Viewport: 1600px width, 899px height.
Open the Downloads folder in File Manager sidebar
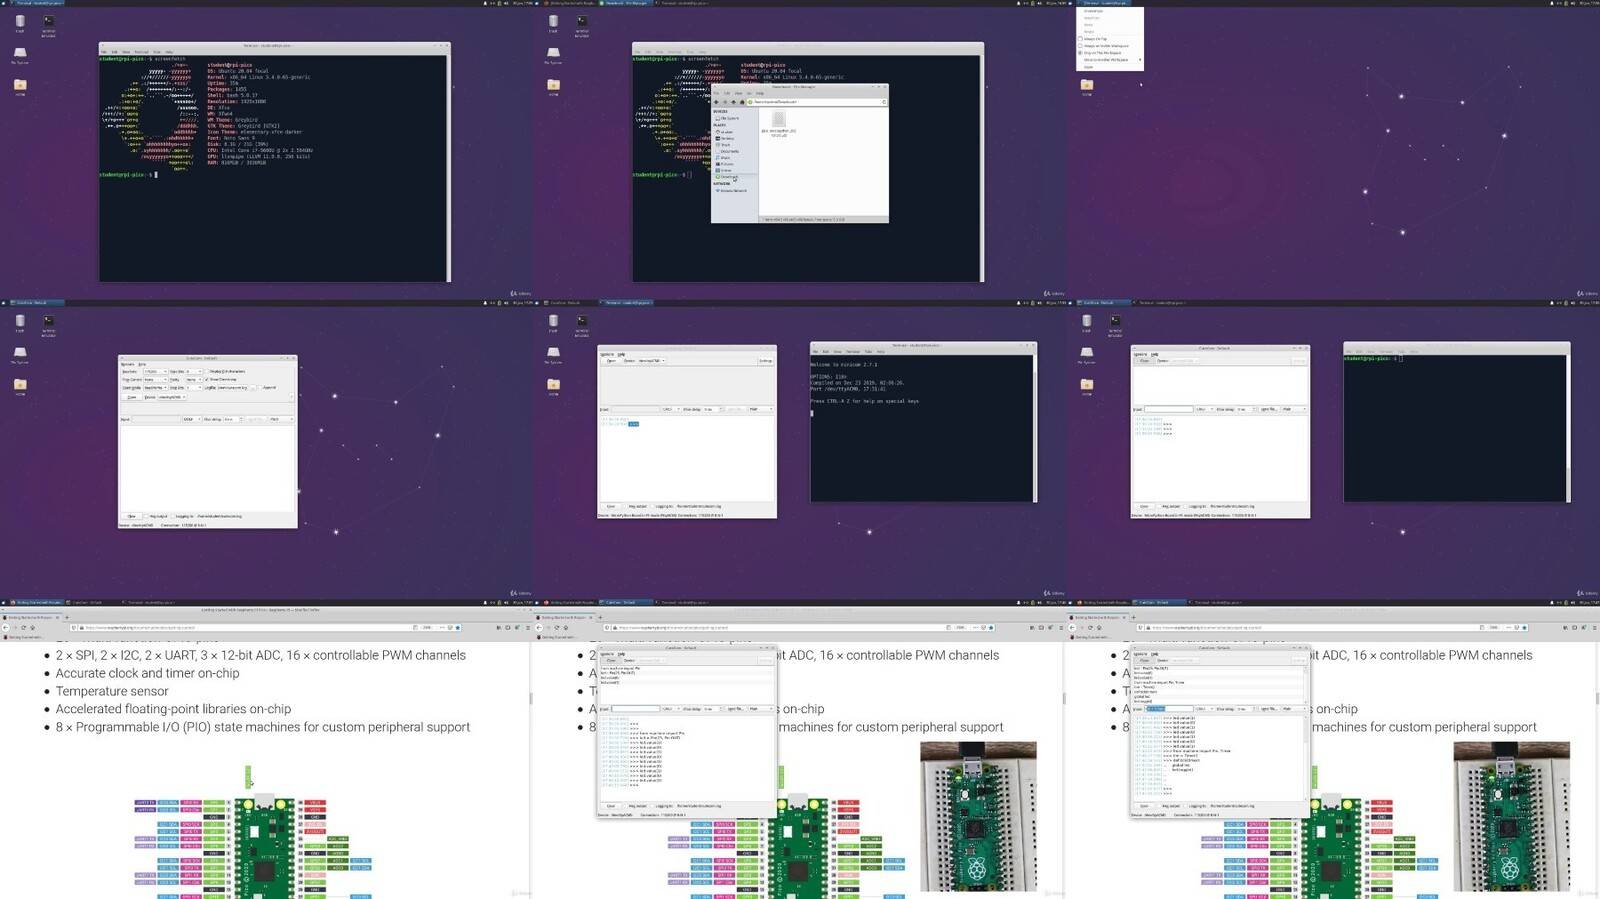728,177
